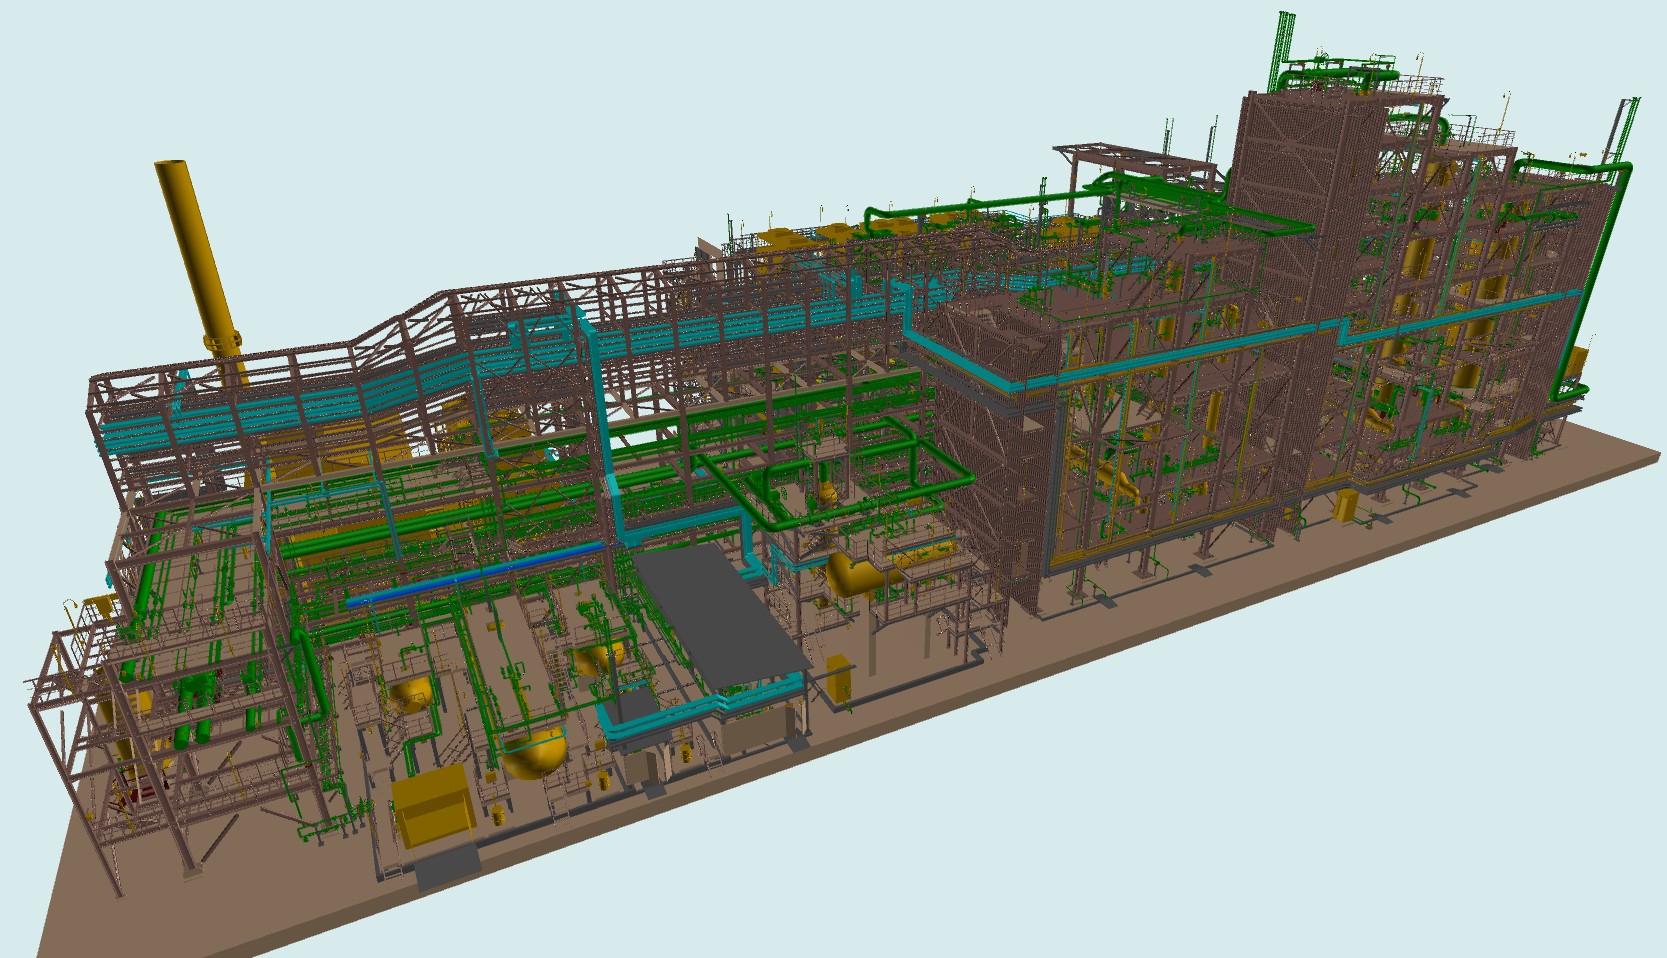Click the dark gray pad below yellow box
Image resolution: width=1667 pixels, height=958 pixels.
pos(445,866)
